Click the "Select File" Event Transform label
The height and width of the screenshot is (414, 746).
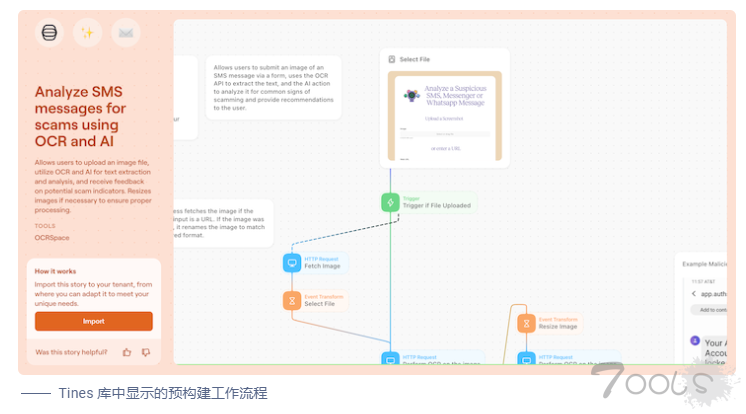pos(320,304)
